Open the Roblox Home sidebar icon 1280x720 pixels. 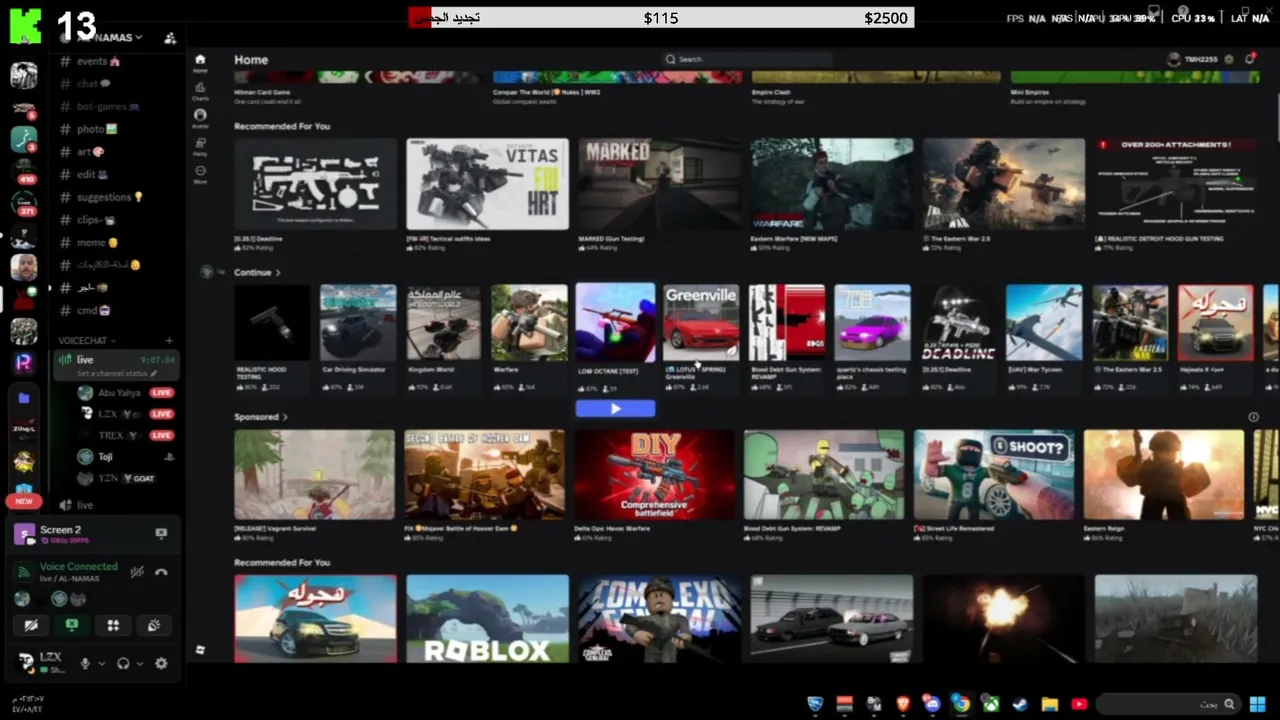point(200,62)
